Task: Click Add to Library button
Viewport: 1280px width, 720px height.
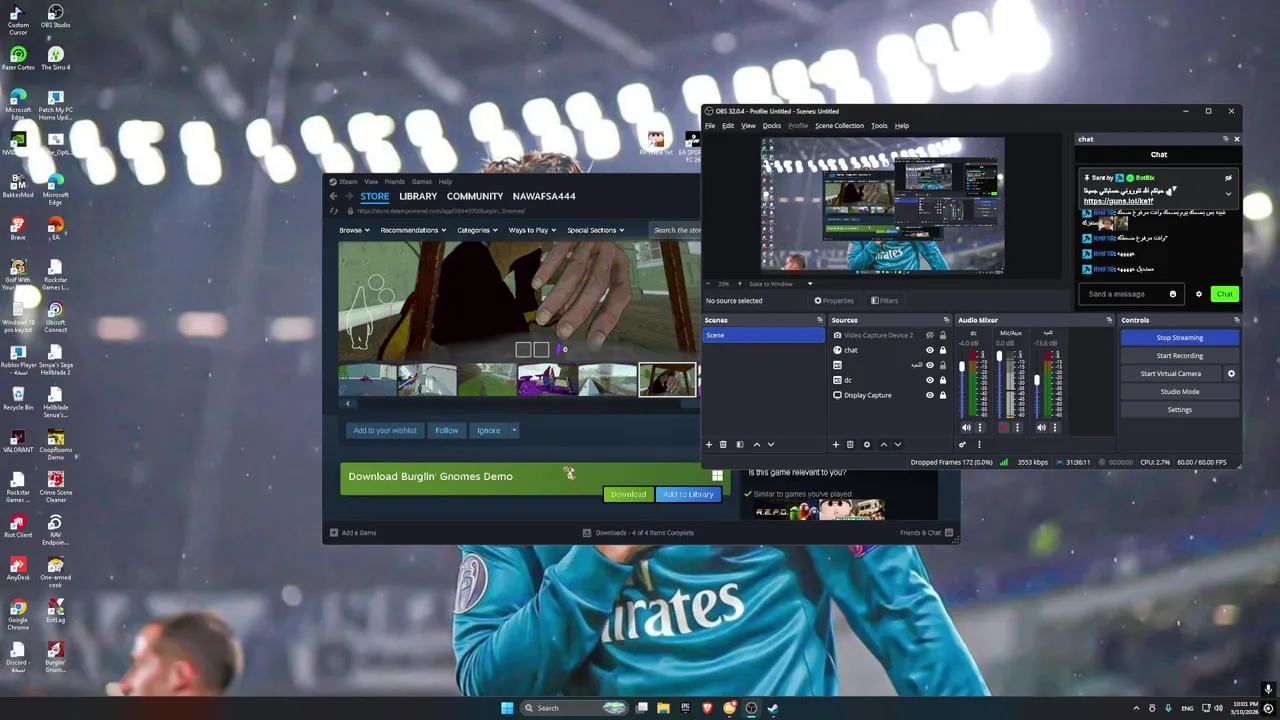Action: point(688,494)
